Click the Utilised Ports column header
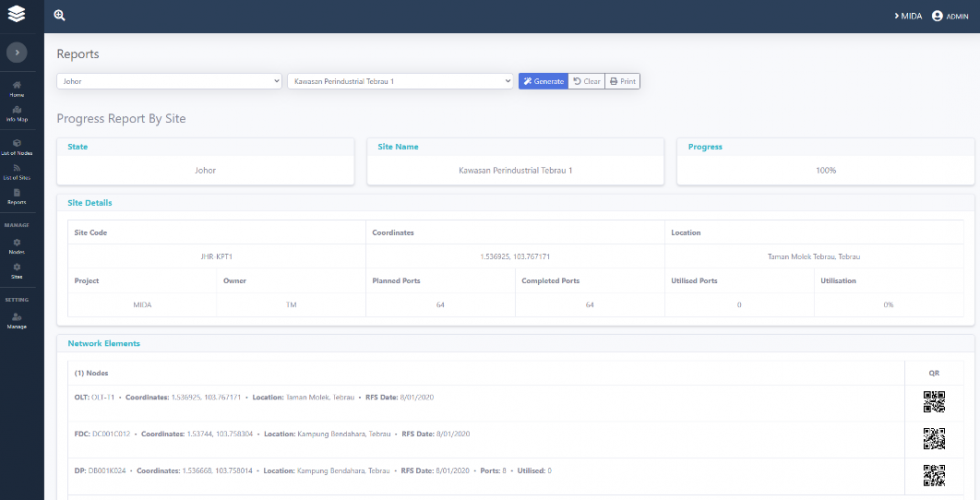This screenshot has width=980, height=500. coord(694,281)
